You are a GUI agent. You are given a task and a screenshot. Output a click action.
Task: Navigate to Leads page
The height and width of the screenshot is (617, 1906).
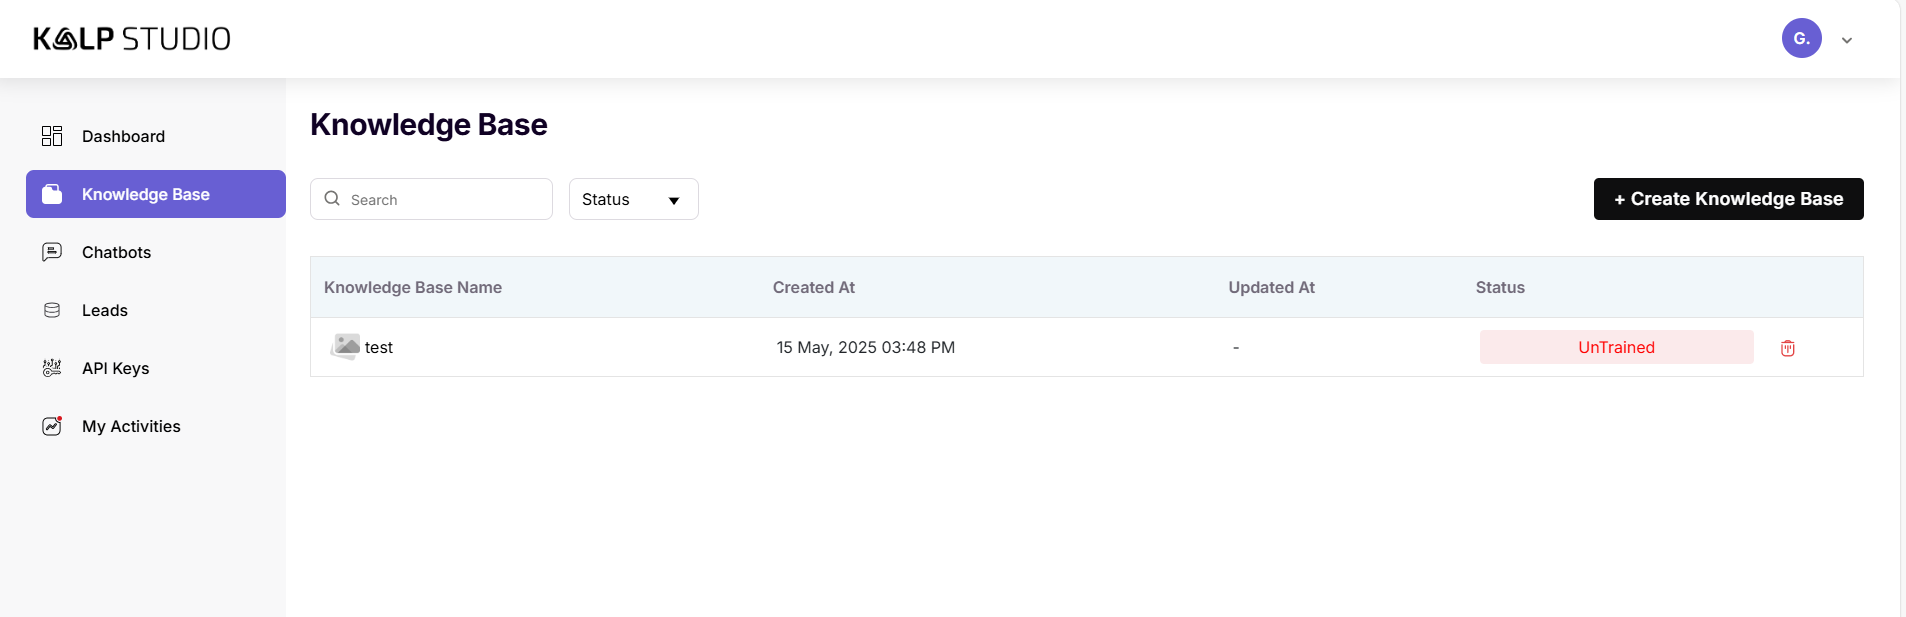105,310
